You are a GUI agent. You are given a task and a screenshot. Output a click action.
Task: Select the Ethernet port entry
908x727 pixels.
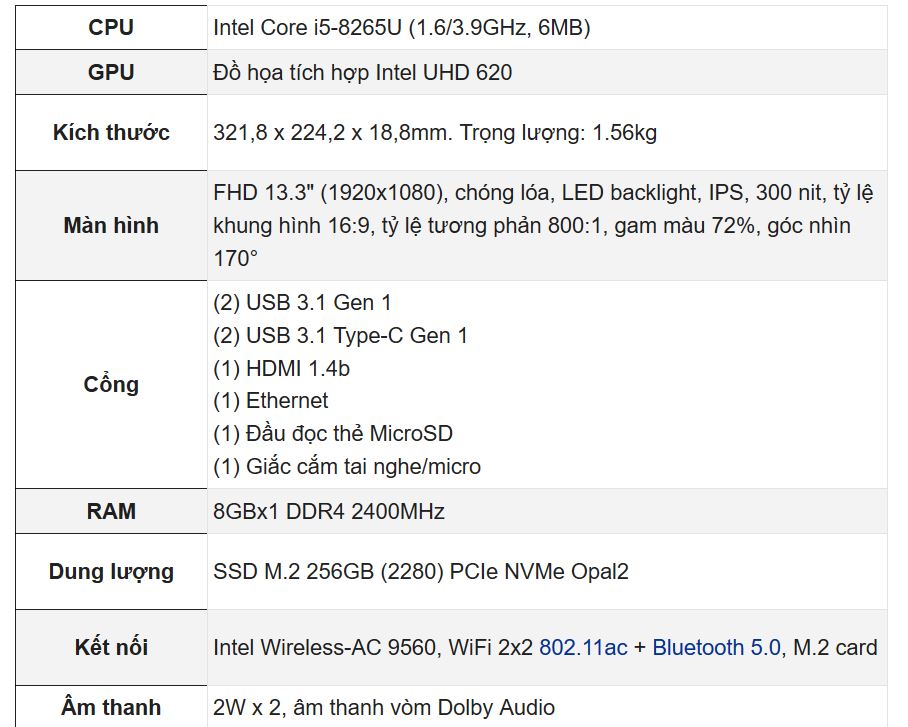pos(271,401)
